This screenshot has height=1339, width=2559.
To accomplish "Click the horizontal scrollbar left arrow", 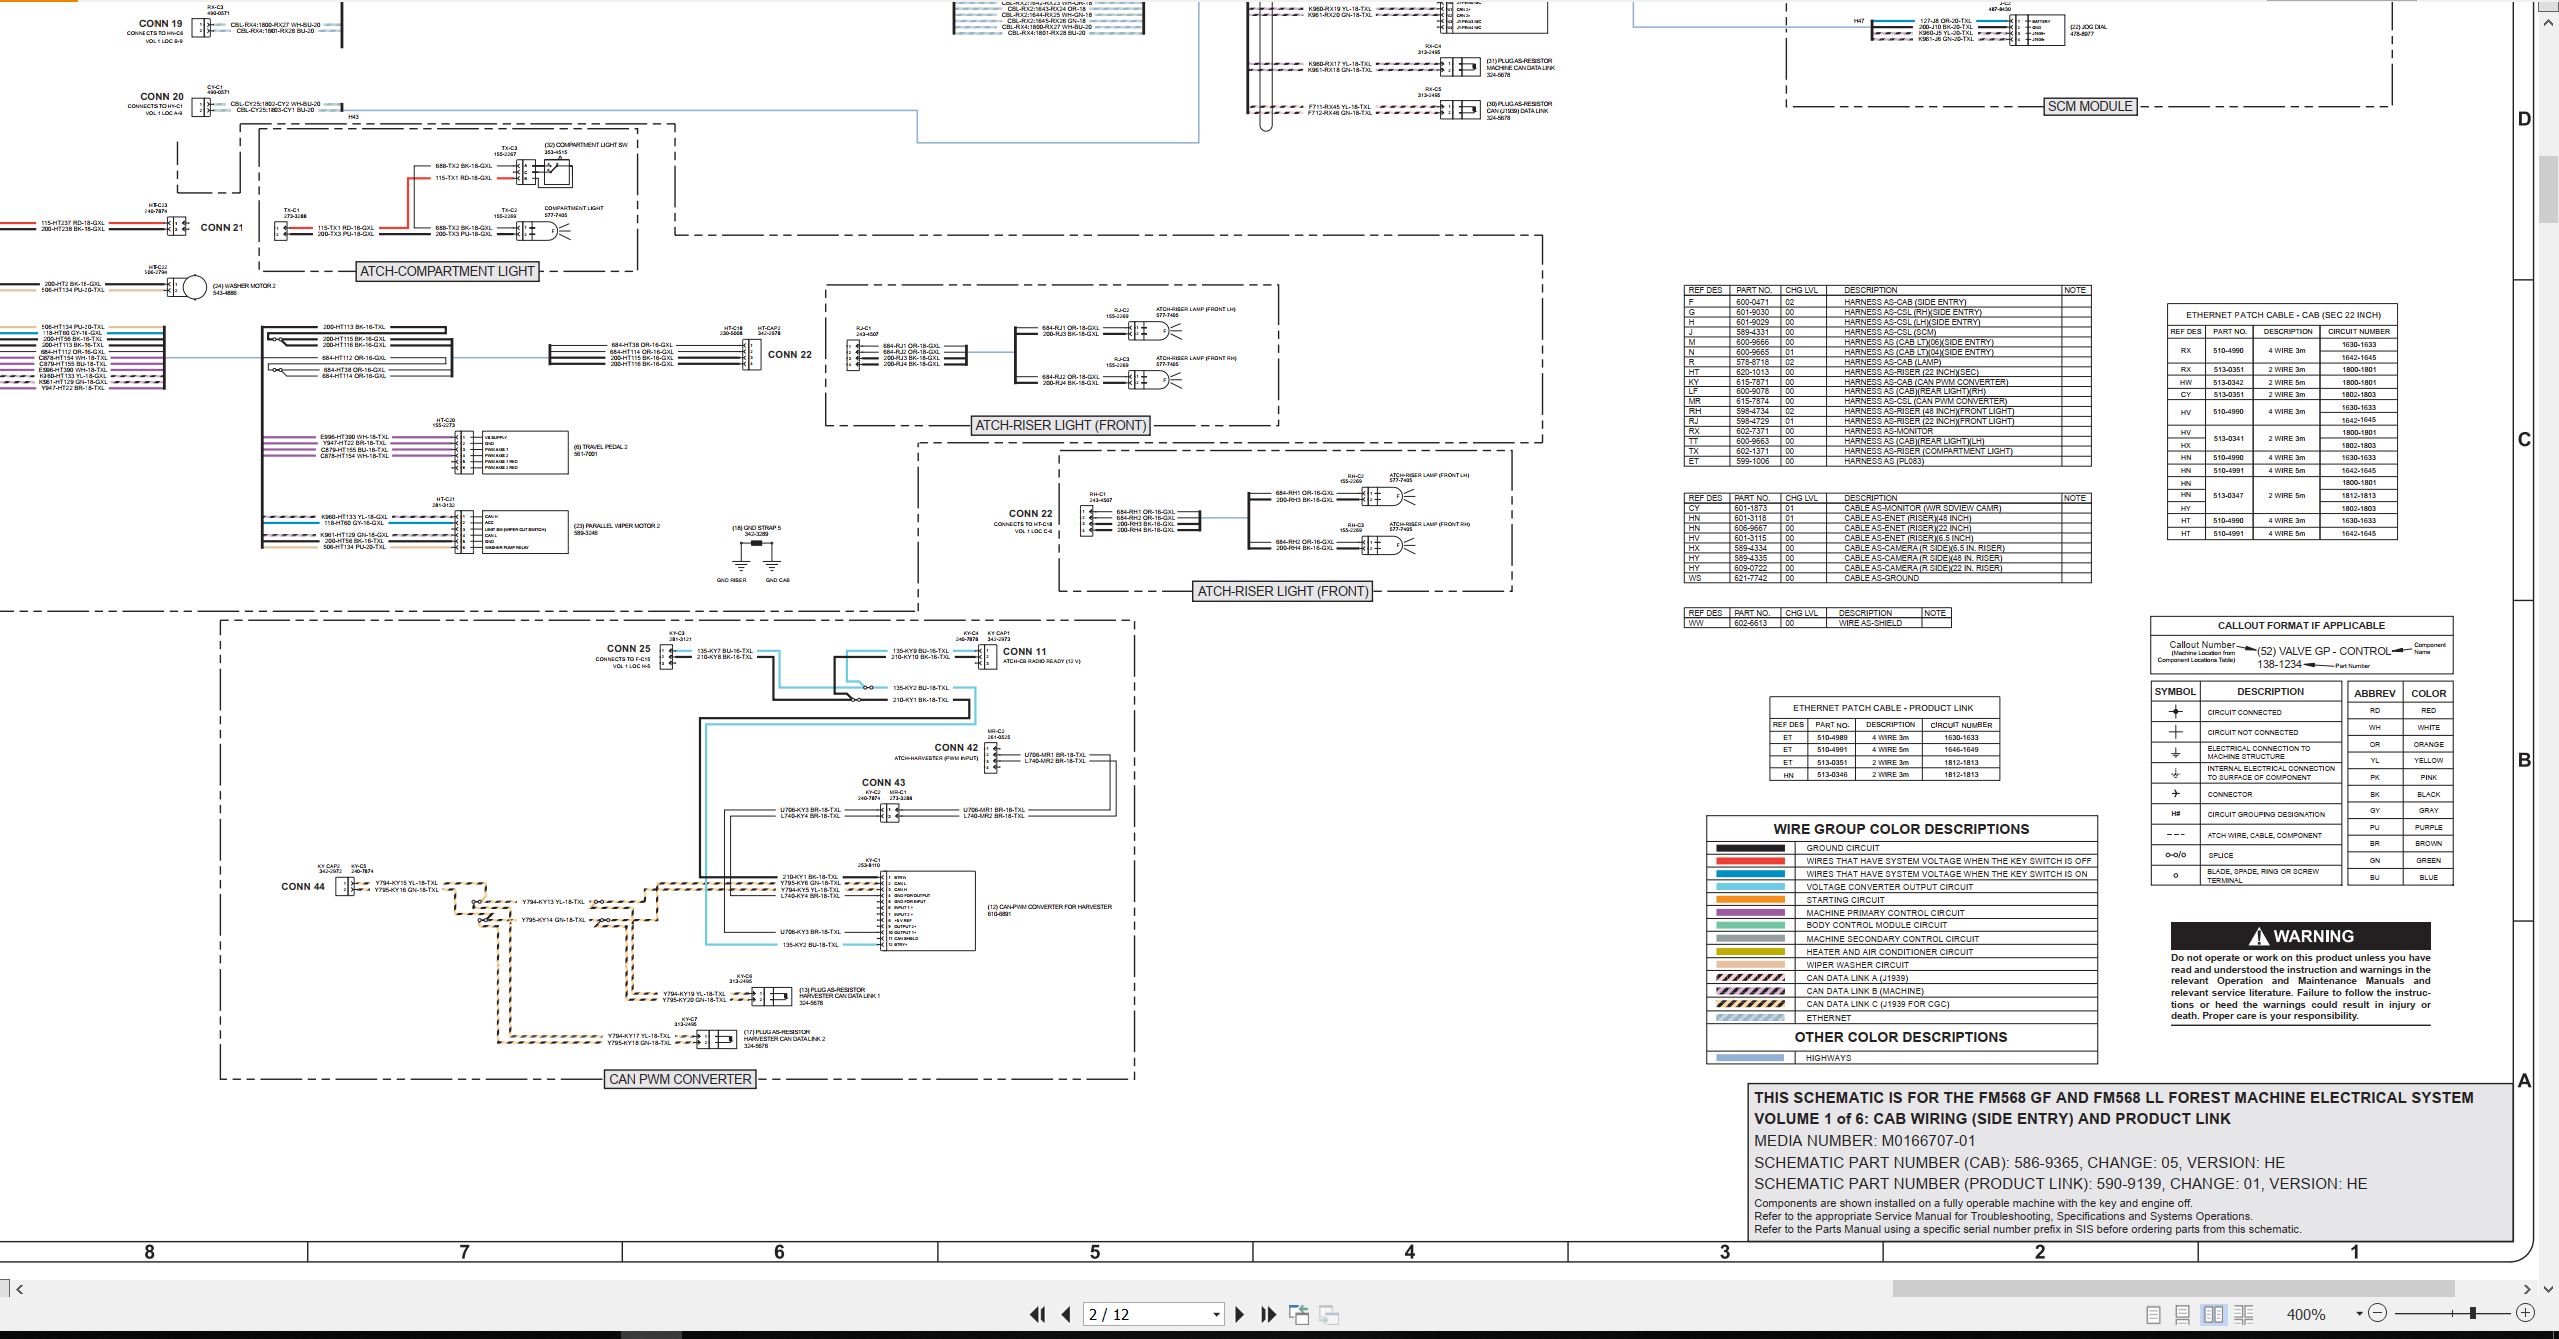I will (19, 1289).
